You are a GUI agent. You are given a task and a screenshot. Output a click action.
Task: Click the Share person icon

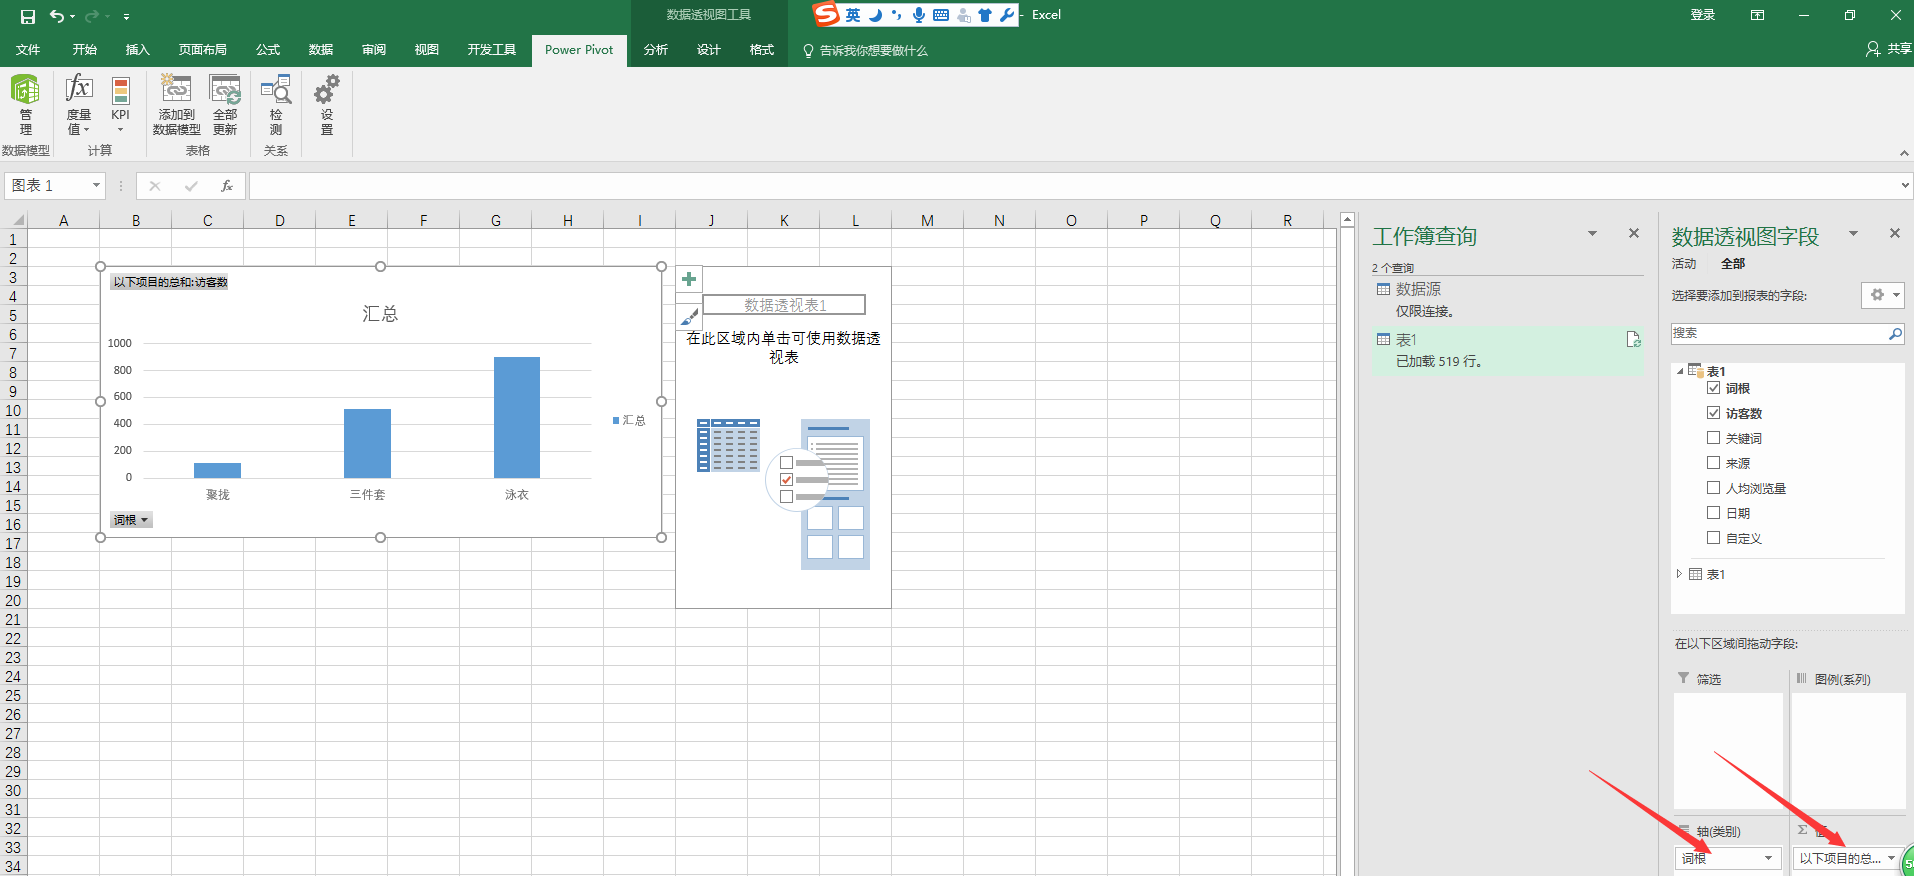click(x=1873, y=49)
